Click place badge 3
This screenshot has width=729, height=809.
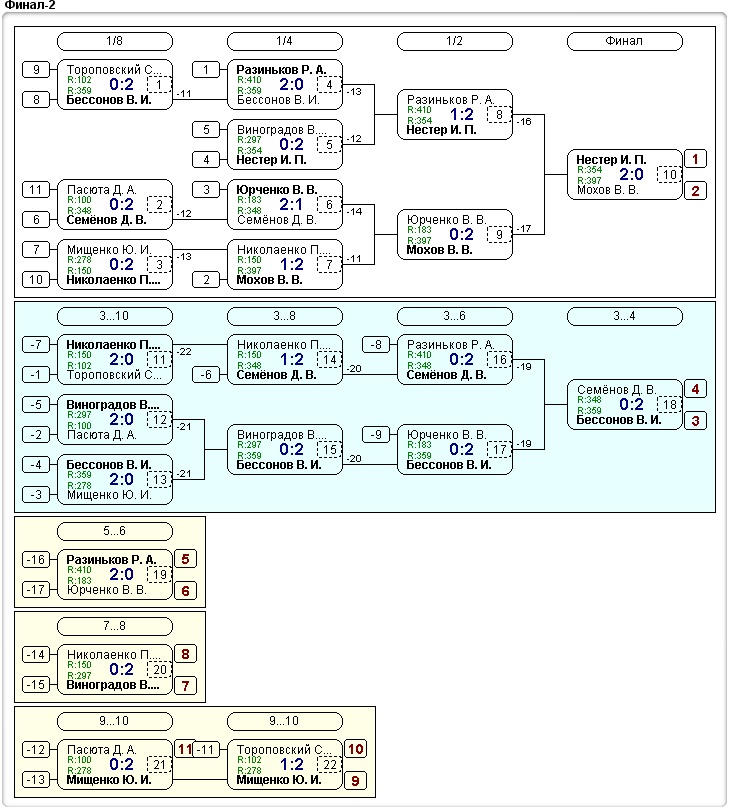point(695,421)
